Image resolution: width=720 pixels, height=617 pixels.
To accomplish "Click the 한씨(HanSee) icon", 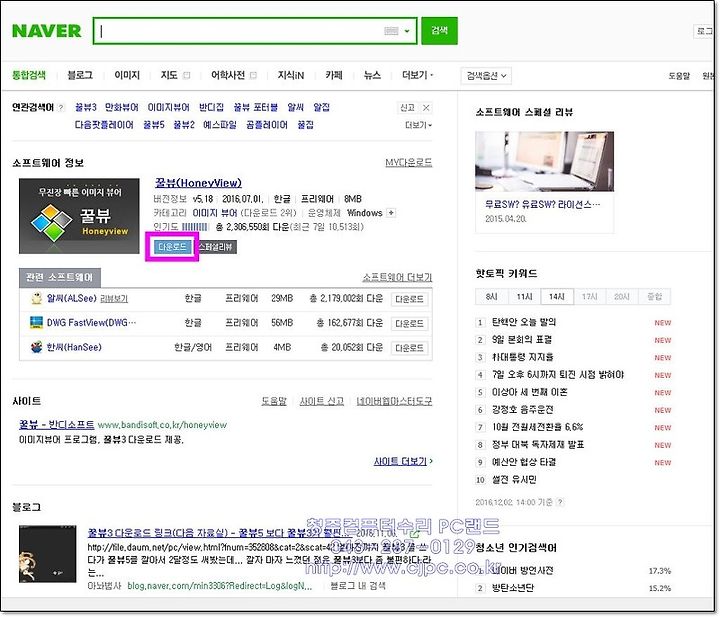I will (x=36, y=347).
